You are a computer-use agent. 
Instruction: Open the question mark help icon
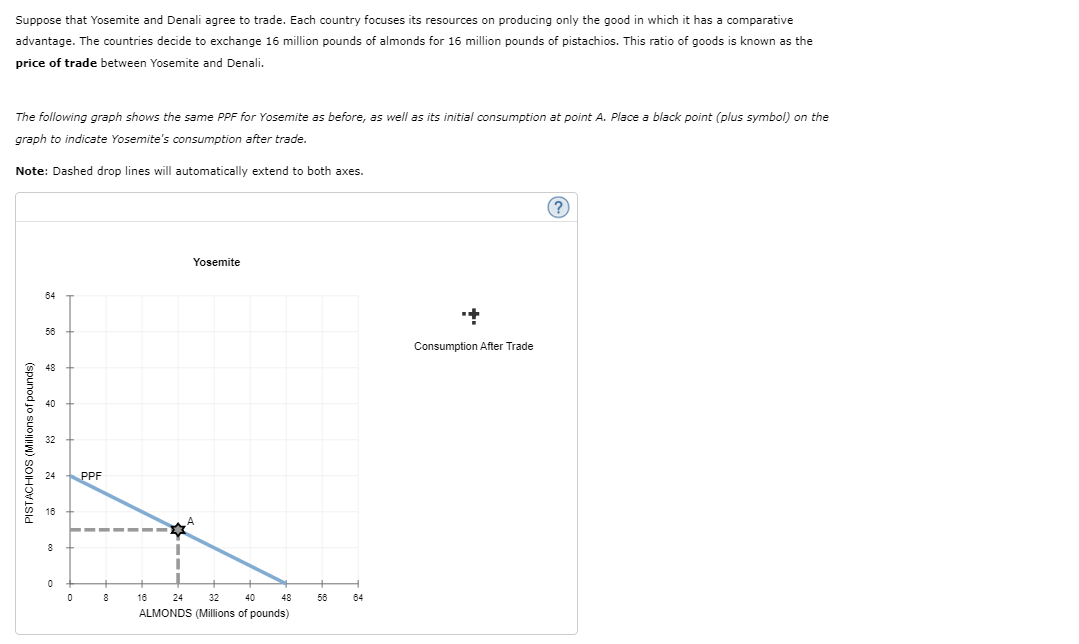(x=559, y=207)
